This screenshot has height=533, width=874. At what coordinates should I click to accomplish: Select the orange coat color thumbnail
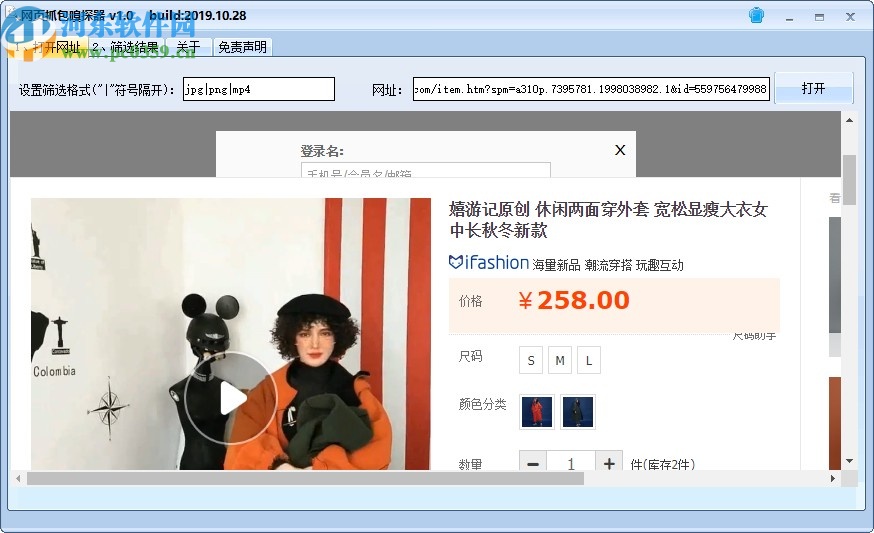click(x=537, y=411)
